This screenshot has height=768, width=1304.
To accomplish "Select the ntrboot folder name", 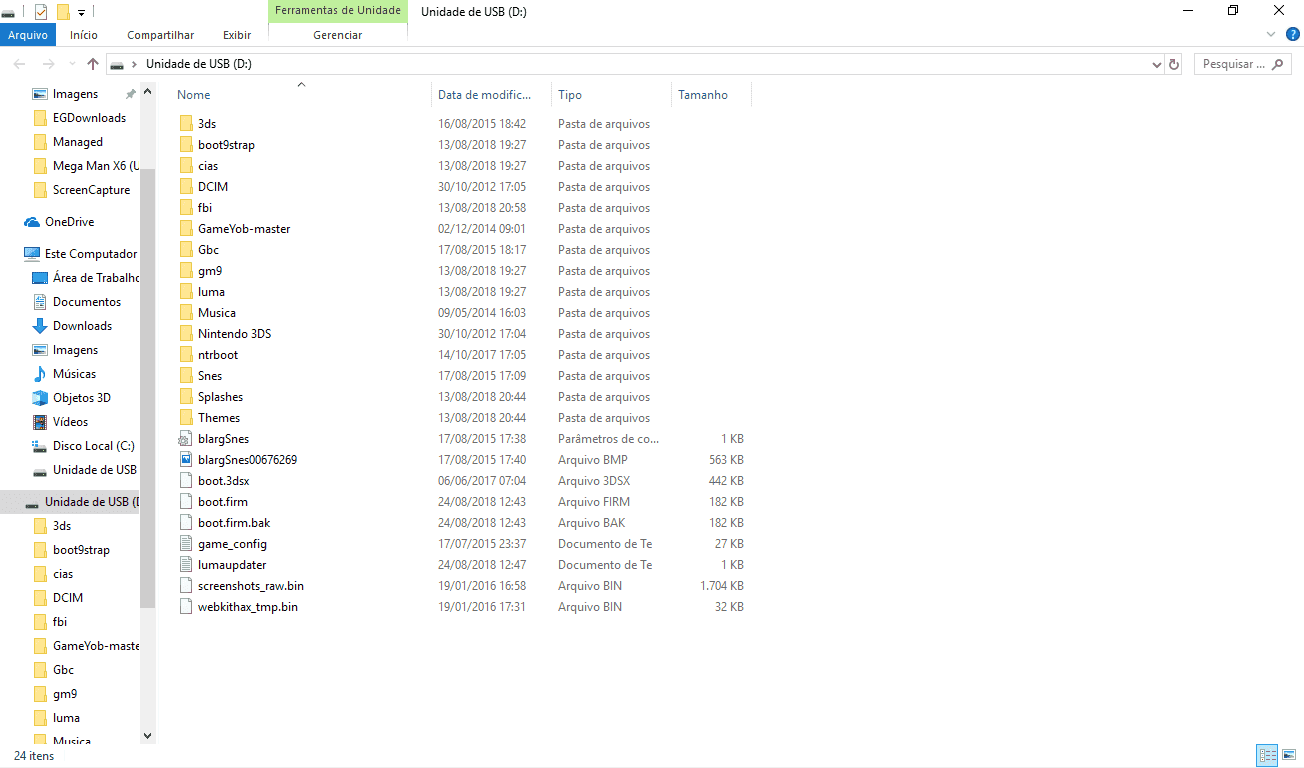I will click(218, 355).
